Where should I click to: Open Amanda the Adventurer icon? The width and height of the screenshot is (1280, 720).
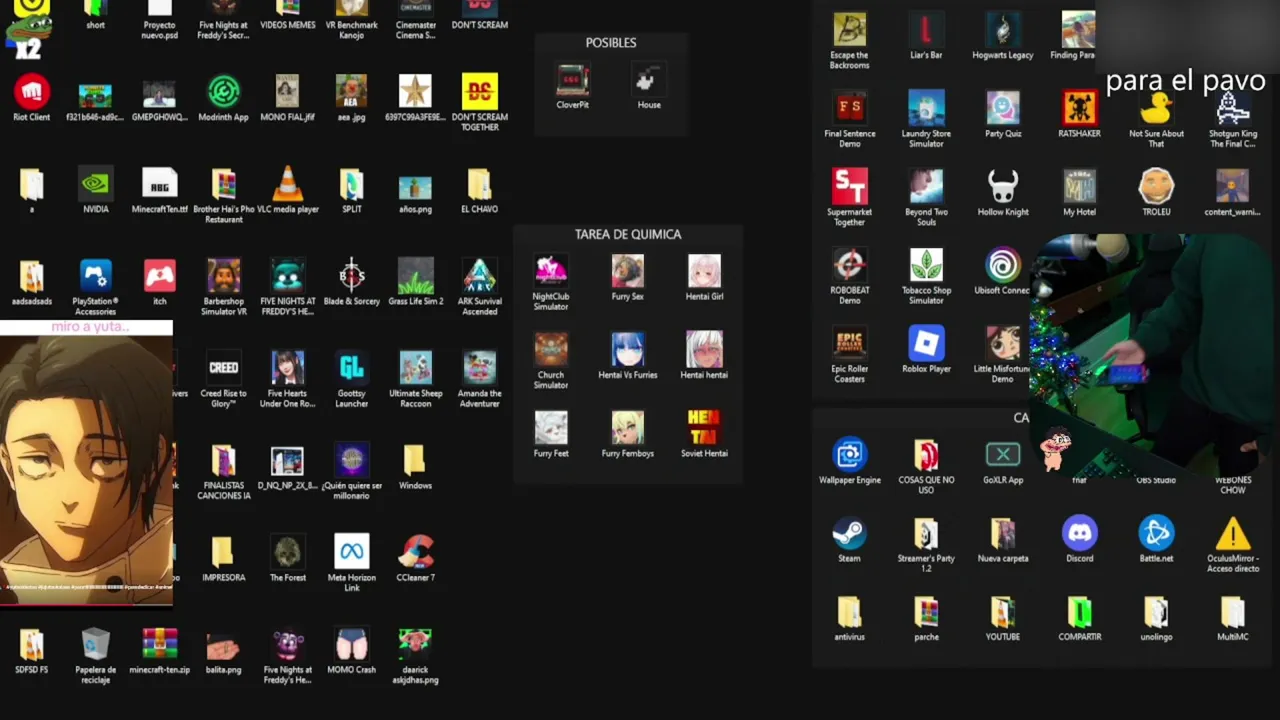[479, 368]
